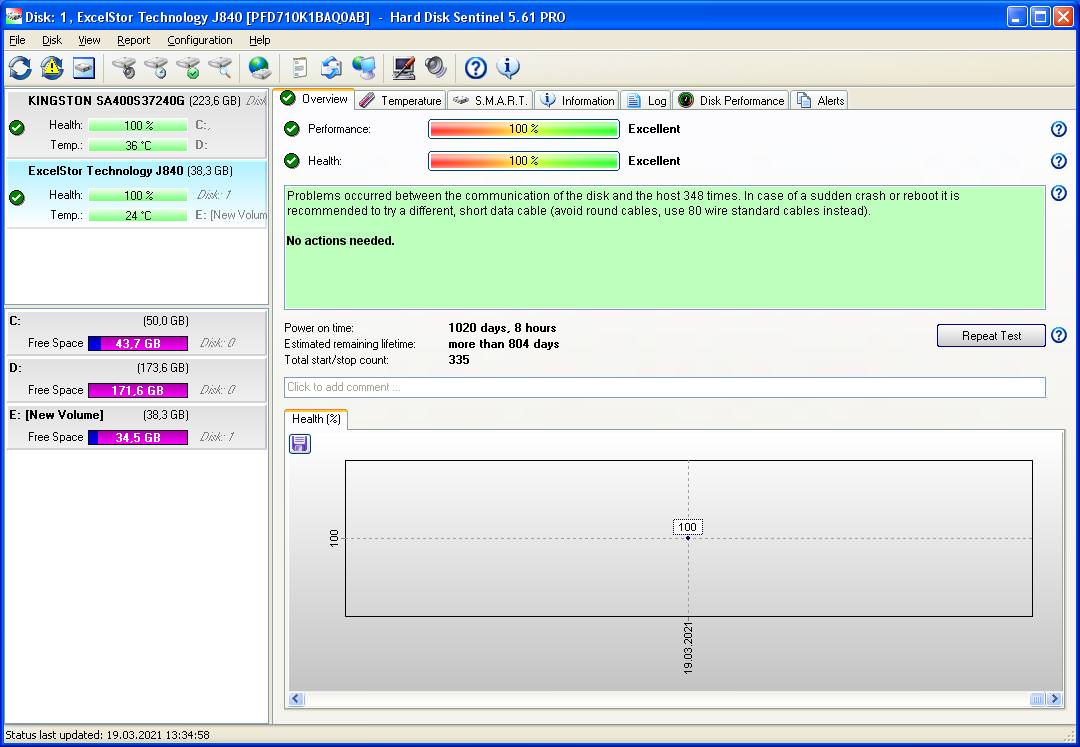Click the green check icon beside ExcelStor disk

pos(17,198)
